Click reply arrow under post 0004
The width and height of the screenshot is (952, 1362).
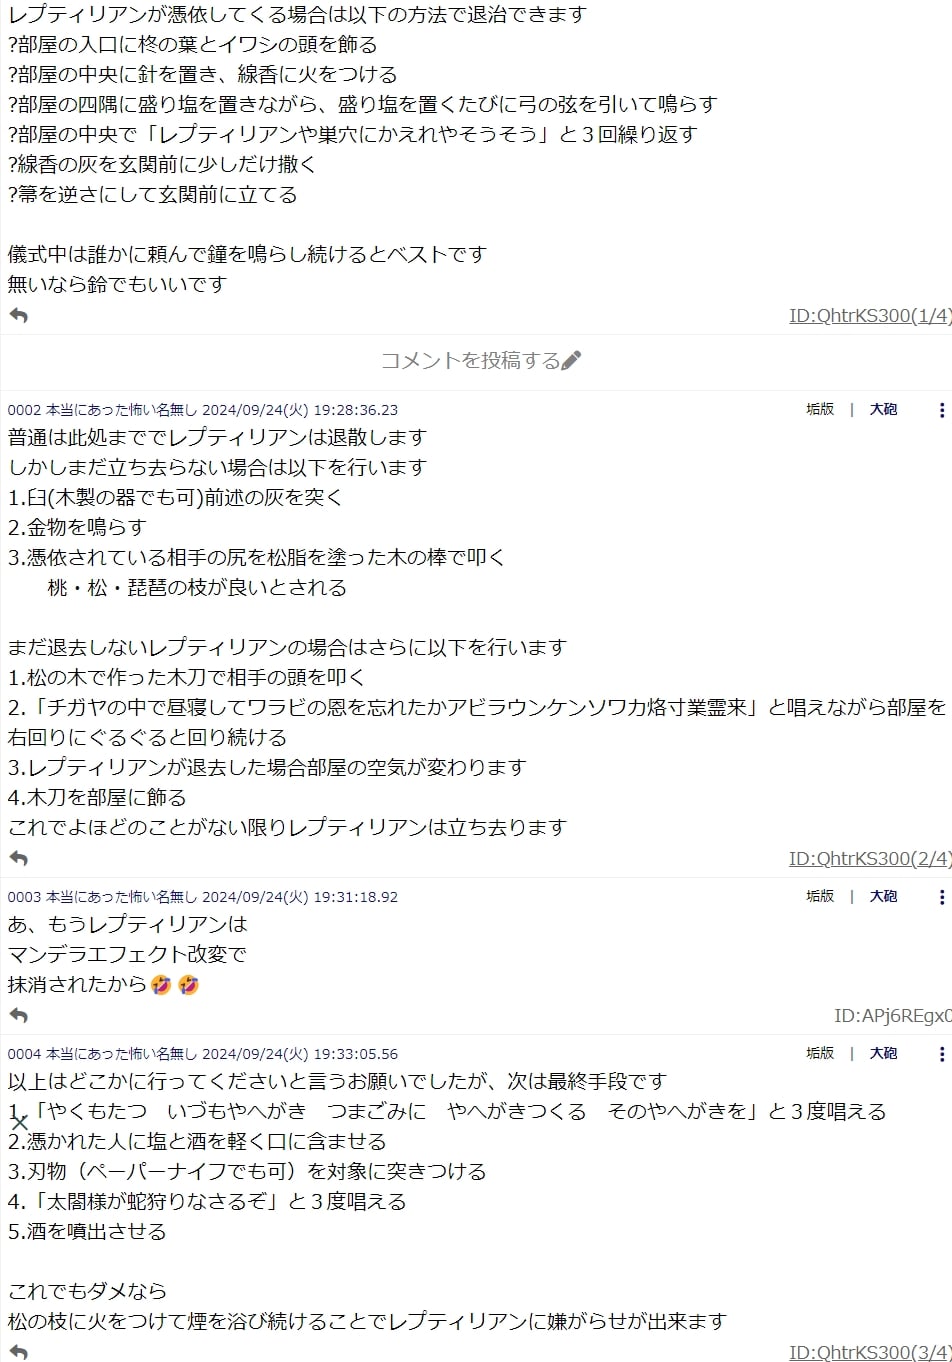18,1352
